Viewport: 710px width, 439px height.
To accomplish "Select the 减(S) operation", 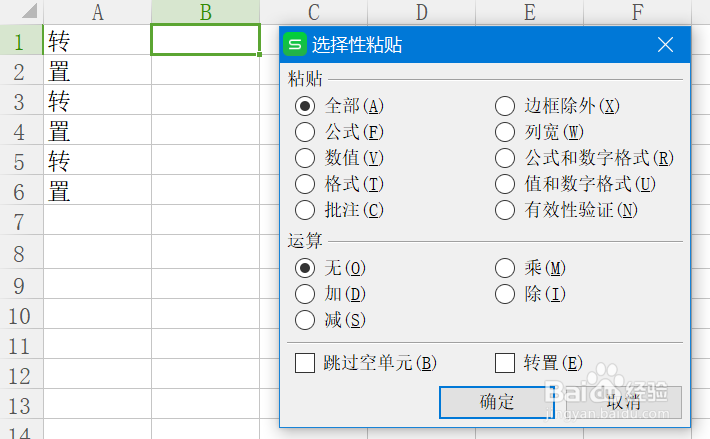I will 305,320.
